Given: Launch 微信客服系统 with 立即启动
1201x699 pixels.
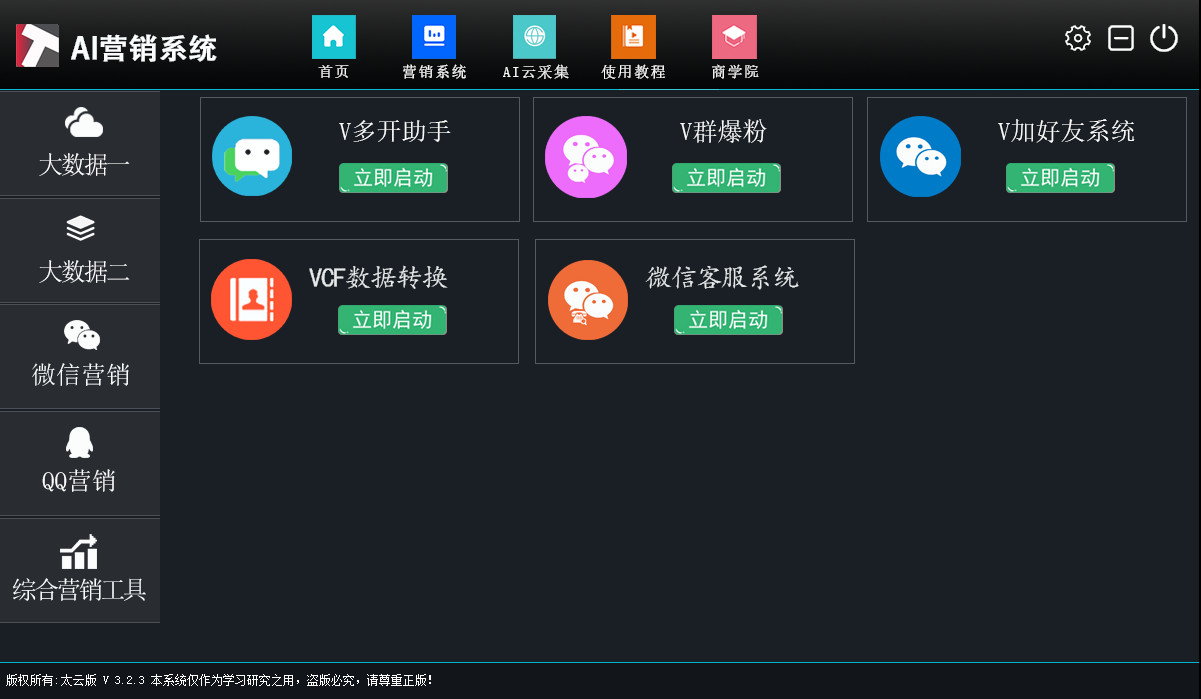Looking at the screenshot, I should coord(728,320).
